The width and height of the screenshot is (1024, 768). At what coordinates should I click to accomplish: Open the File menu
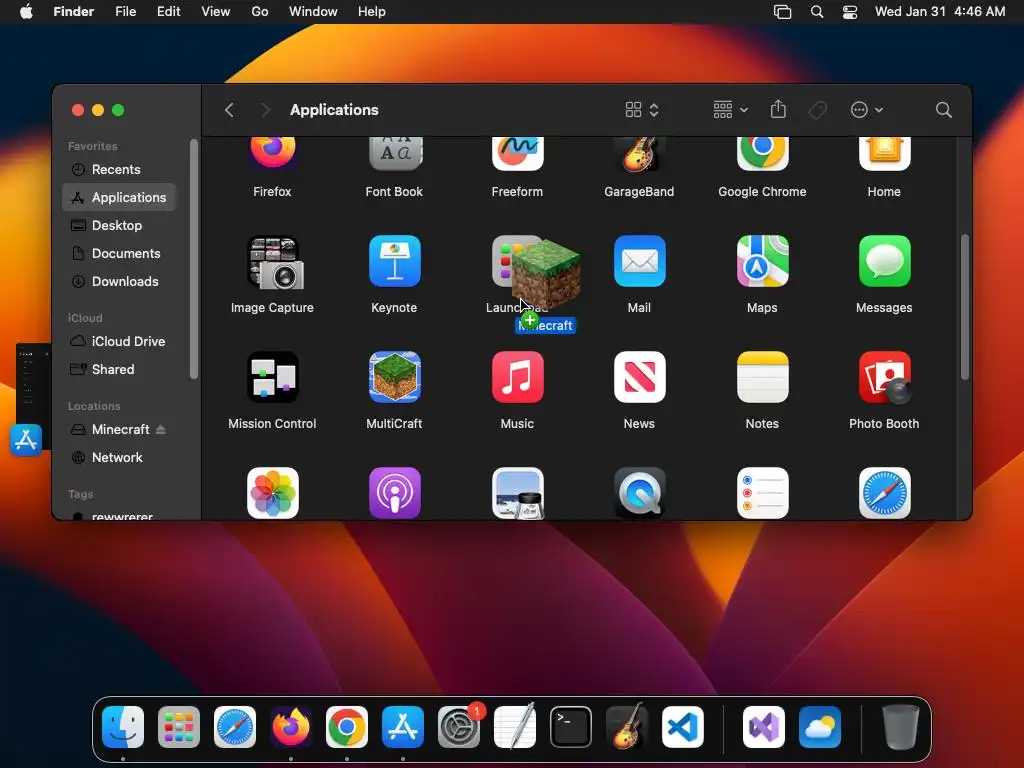pos(125,12)
